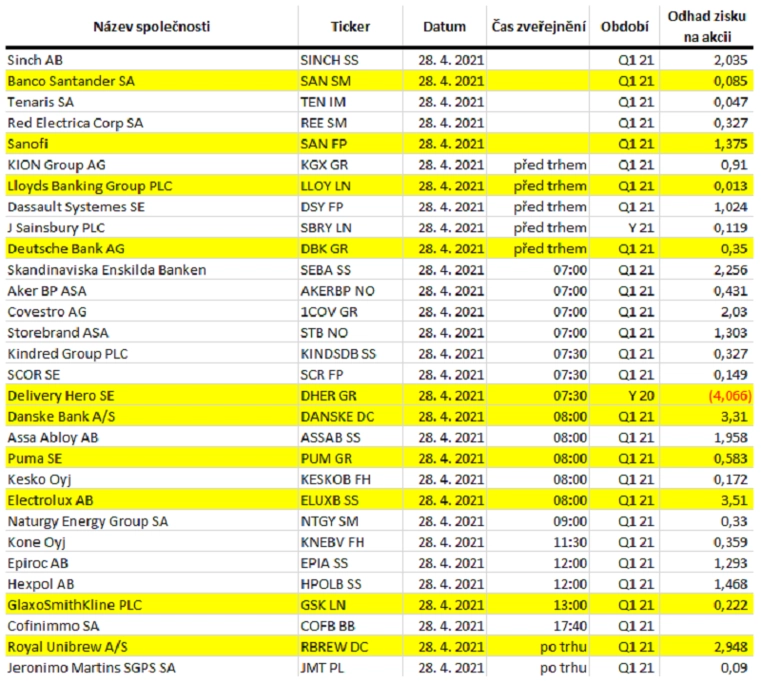Select the Období column header

624,27
